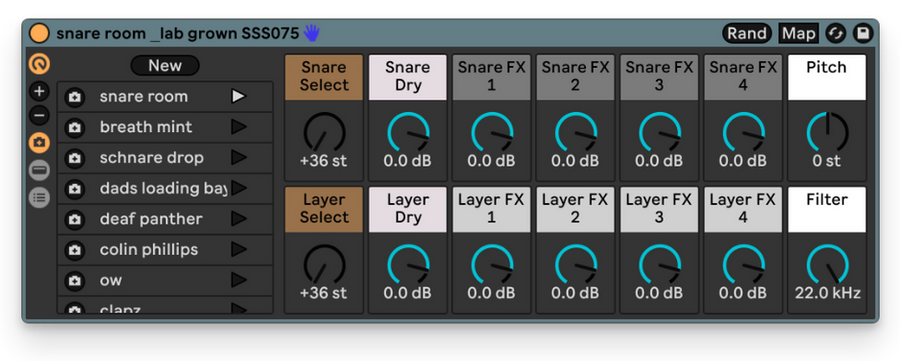Click the Layer FX 3 knob
Image resolution: width=900 pixels, height=361 pixels.
coord(659,265)
